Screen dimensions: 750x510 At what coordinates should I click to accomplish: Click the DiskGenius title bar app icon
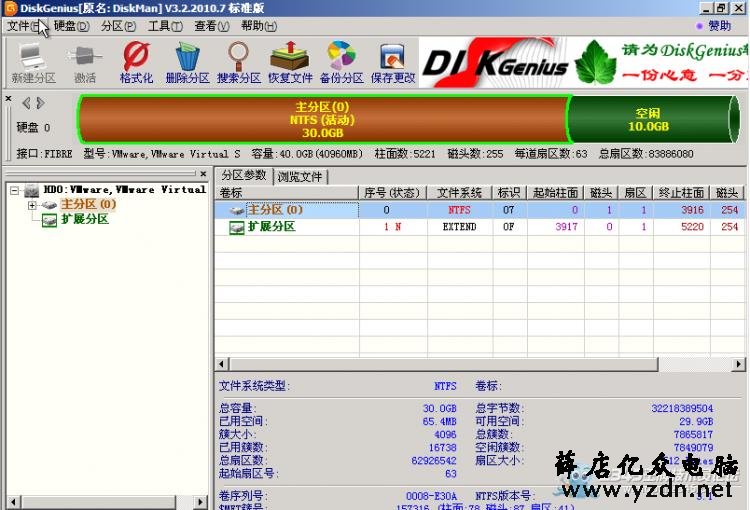10,8
